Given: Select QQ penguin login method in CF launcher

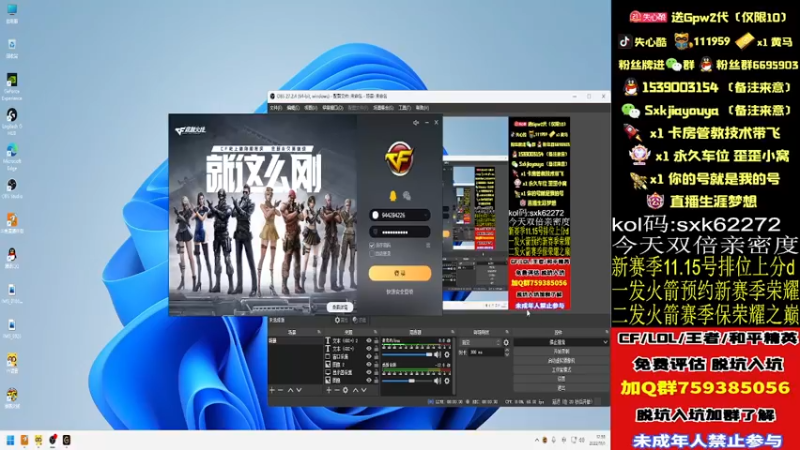Looking at the screenshot, I should [392, 195].
